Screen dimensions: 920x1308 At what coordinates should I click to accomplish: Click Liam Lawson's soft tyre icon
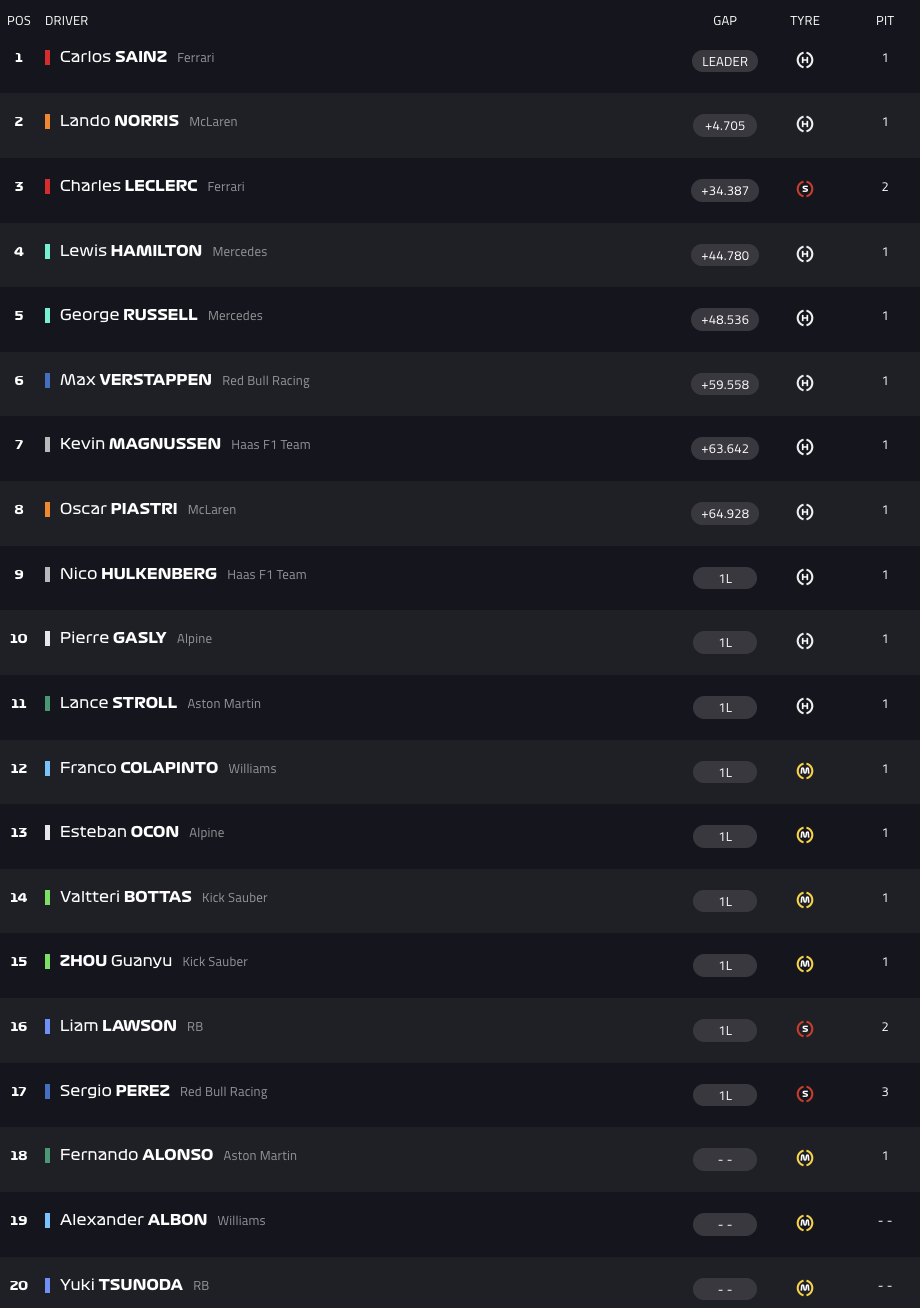click(805, 1029)
